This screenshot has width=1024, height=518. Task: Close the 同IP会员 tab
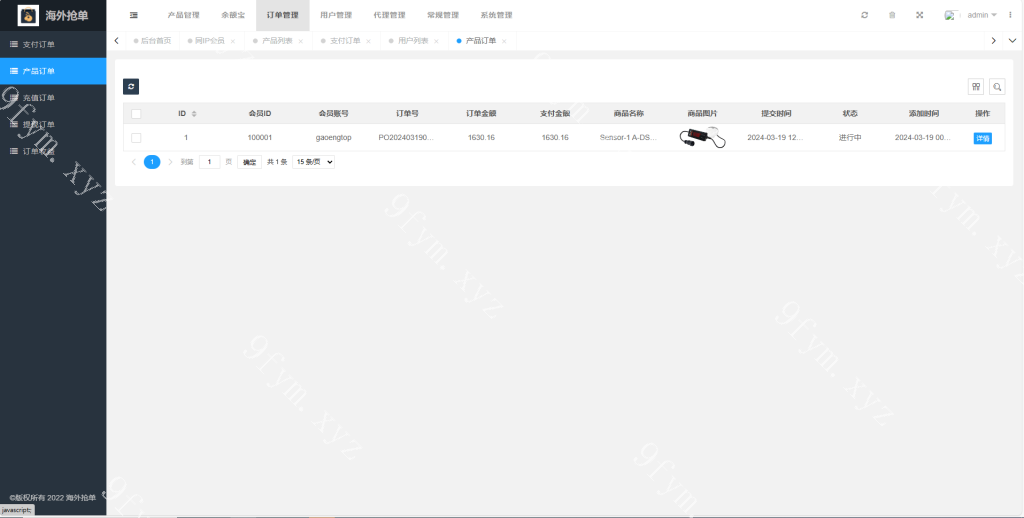click(233, 41)
